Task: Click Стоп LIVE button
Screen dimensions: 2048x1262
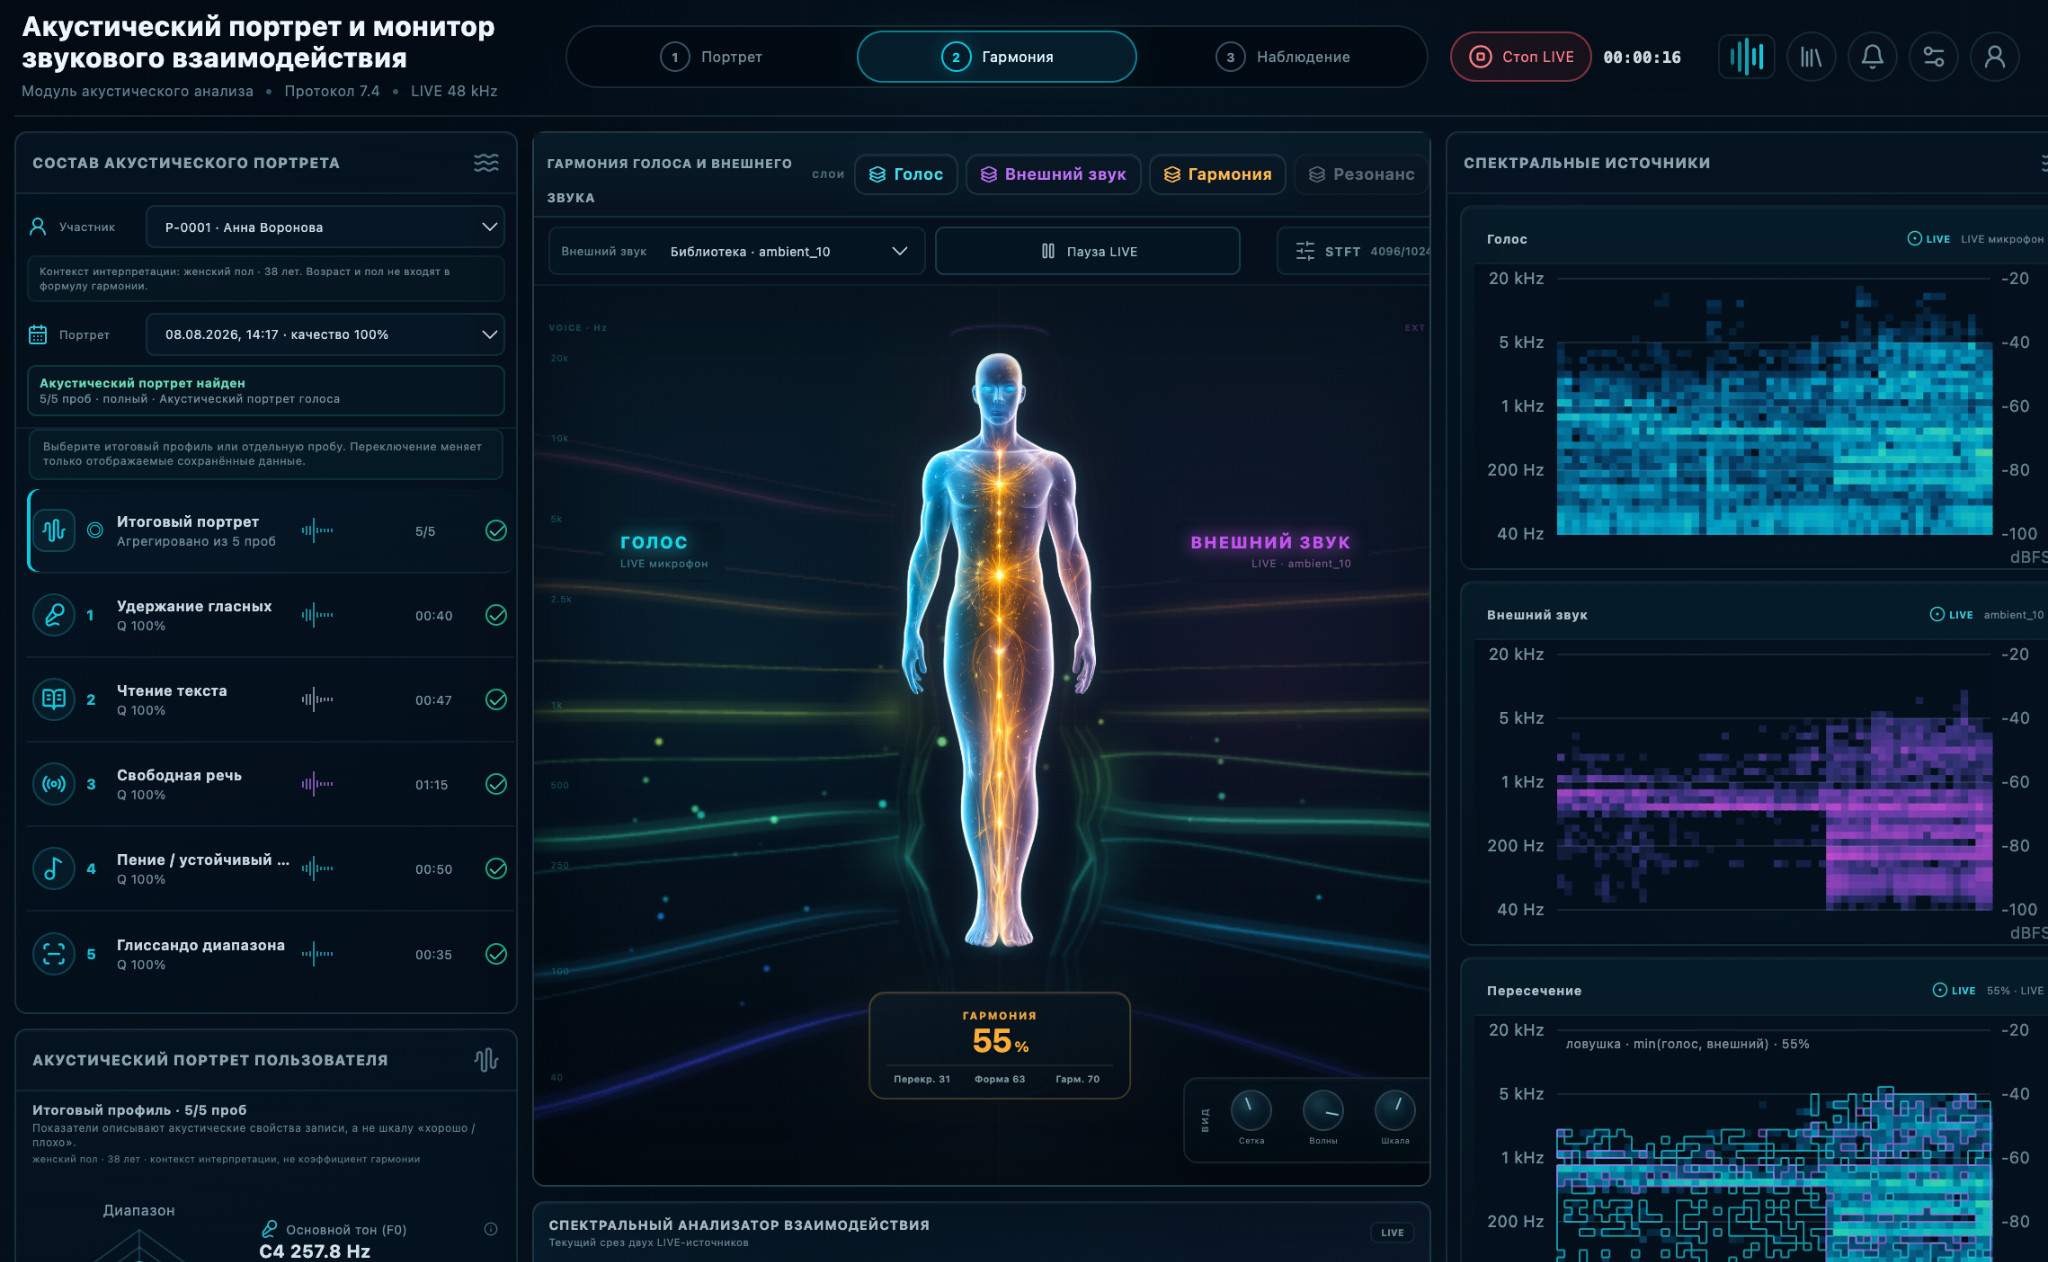Action: 1521,57
